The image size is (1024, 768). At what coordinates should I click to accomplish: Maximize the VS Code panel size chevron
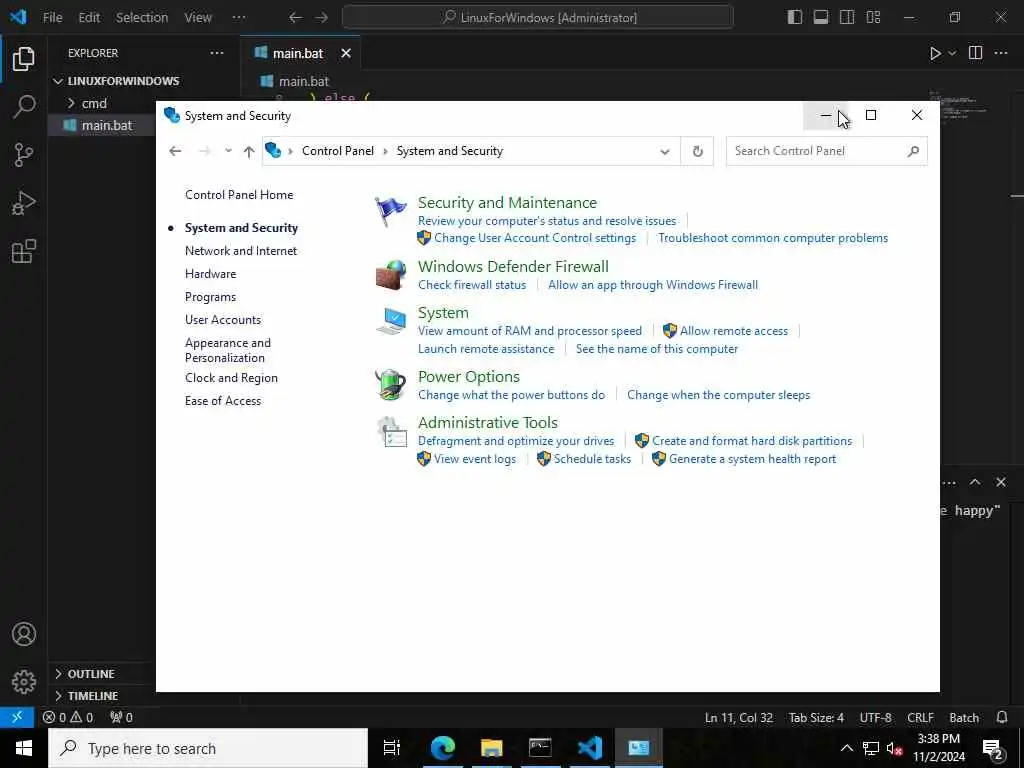coord(975,482)
